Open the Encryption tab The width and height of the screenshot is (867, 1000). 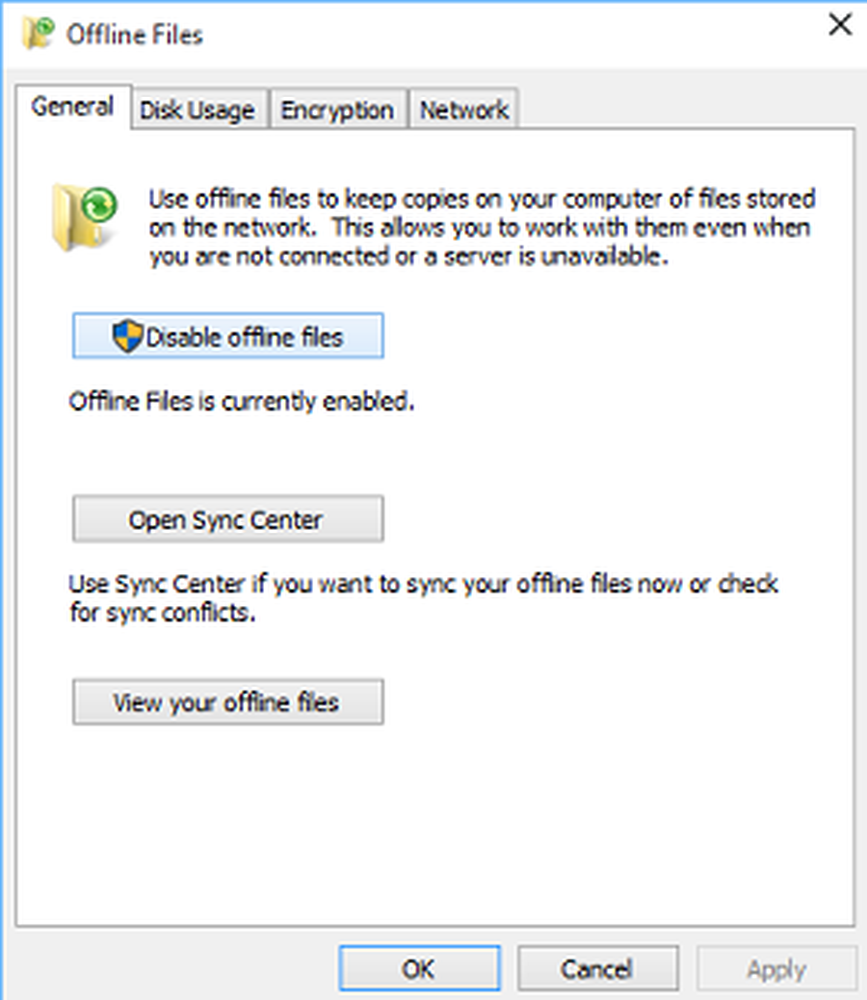pyautogui.click(x=337, y=110)
